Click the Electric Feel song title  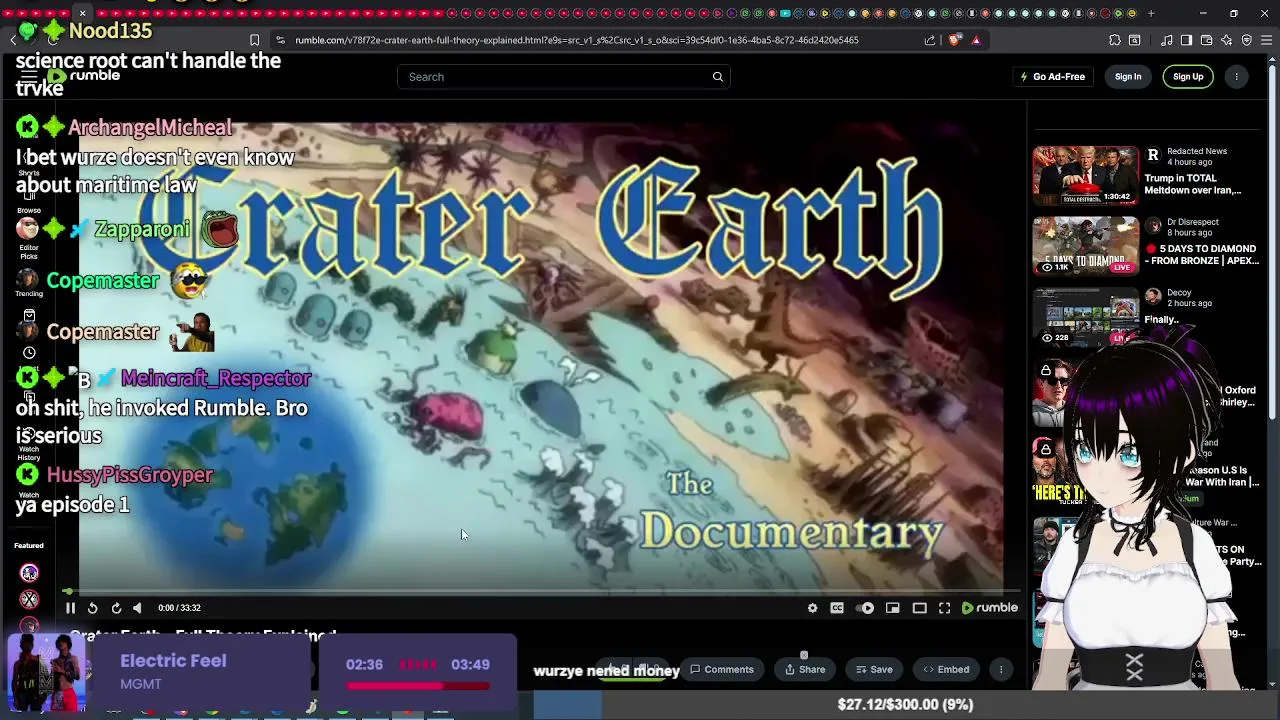[173, 661]
